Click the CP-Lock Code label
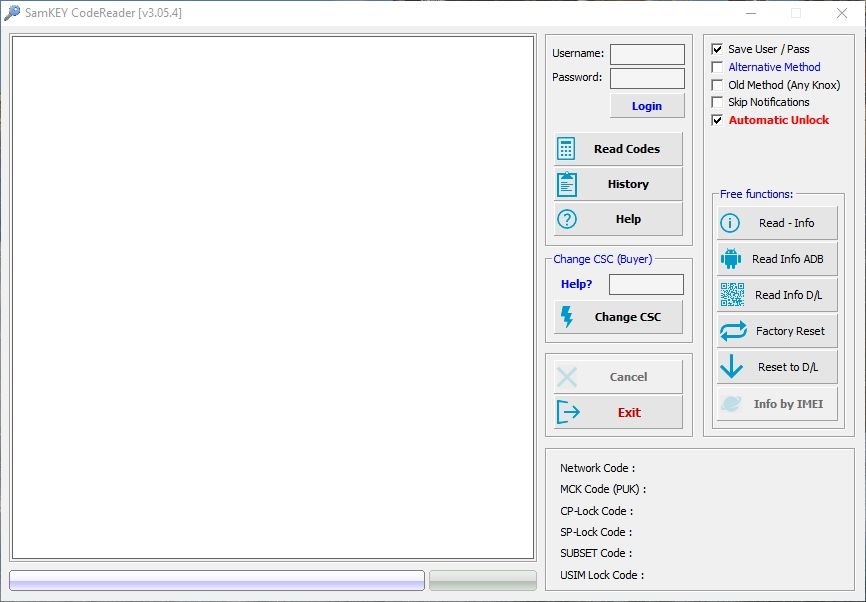 596,511
